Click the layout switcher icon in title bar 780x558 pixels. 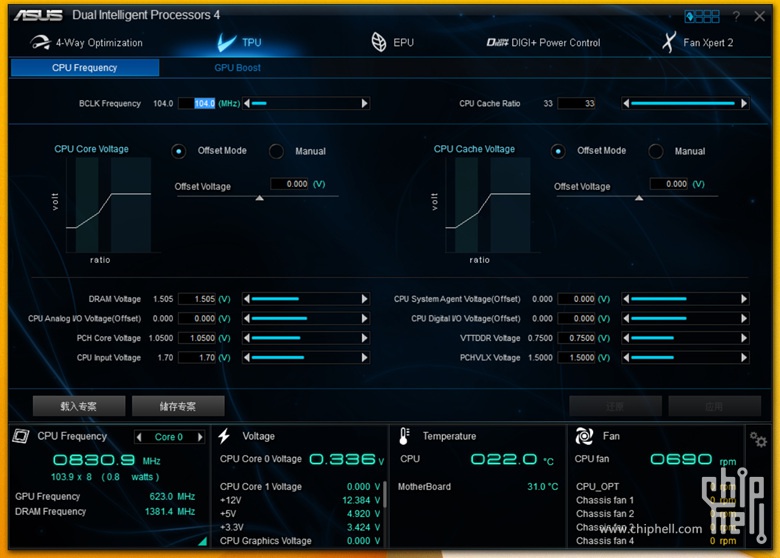pos(701,16)
